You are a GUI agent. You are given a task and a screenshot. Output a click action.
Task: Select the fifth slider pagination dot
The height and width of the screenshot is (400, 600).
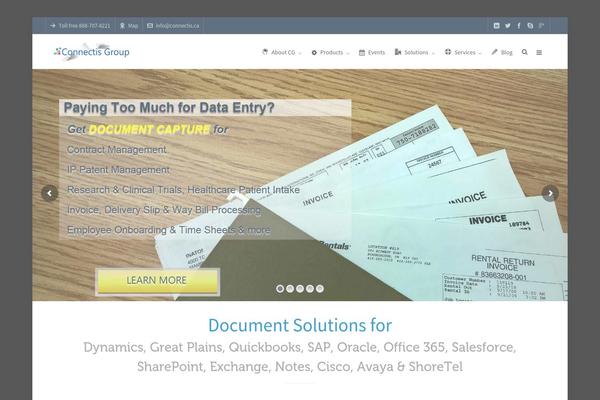320,289
